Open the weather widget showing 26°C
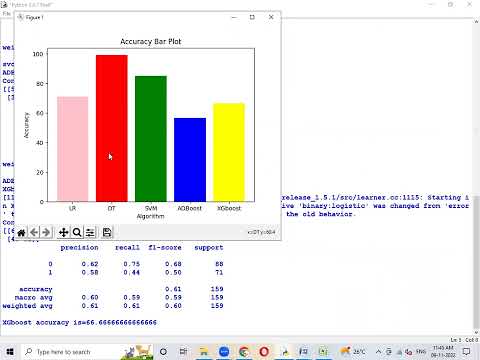The image size is (480, 360). [353, 352]
